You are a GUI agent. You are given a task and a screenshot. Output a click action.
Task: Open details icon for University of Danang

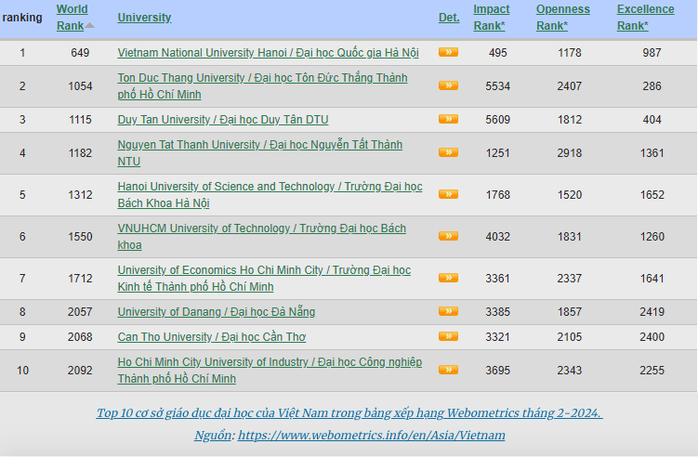[x=448, y=311]
